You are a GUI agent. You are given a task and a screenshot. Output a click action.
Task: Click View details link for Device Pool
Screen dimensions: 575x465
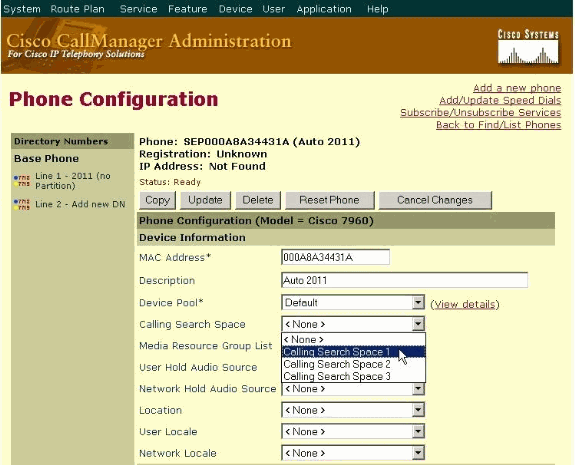[x=465, y=304]
